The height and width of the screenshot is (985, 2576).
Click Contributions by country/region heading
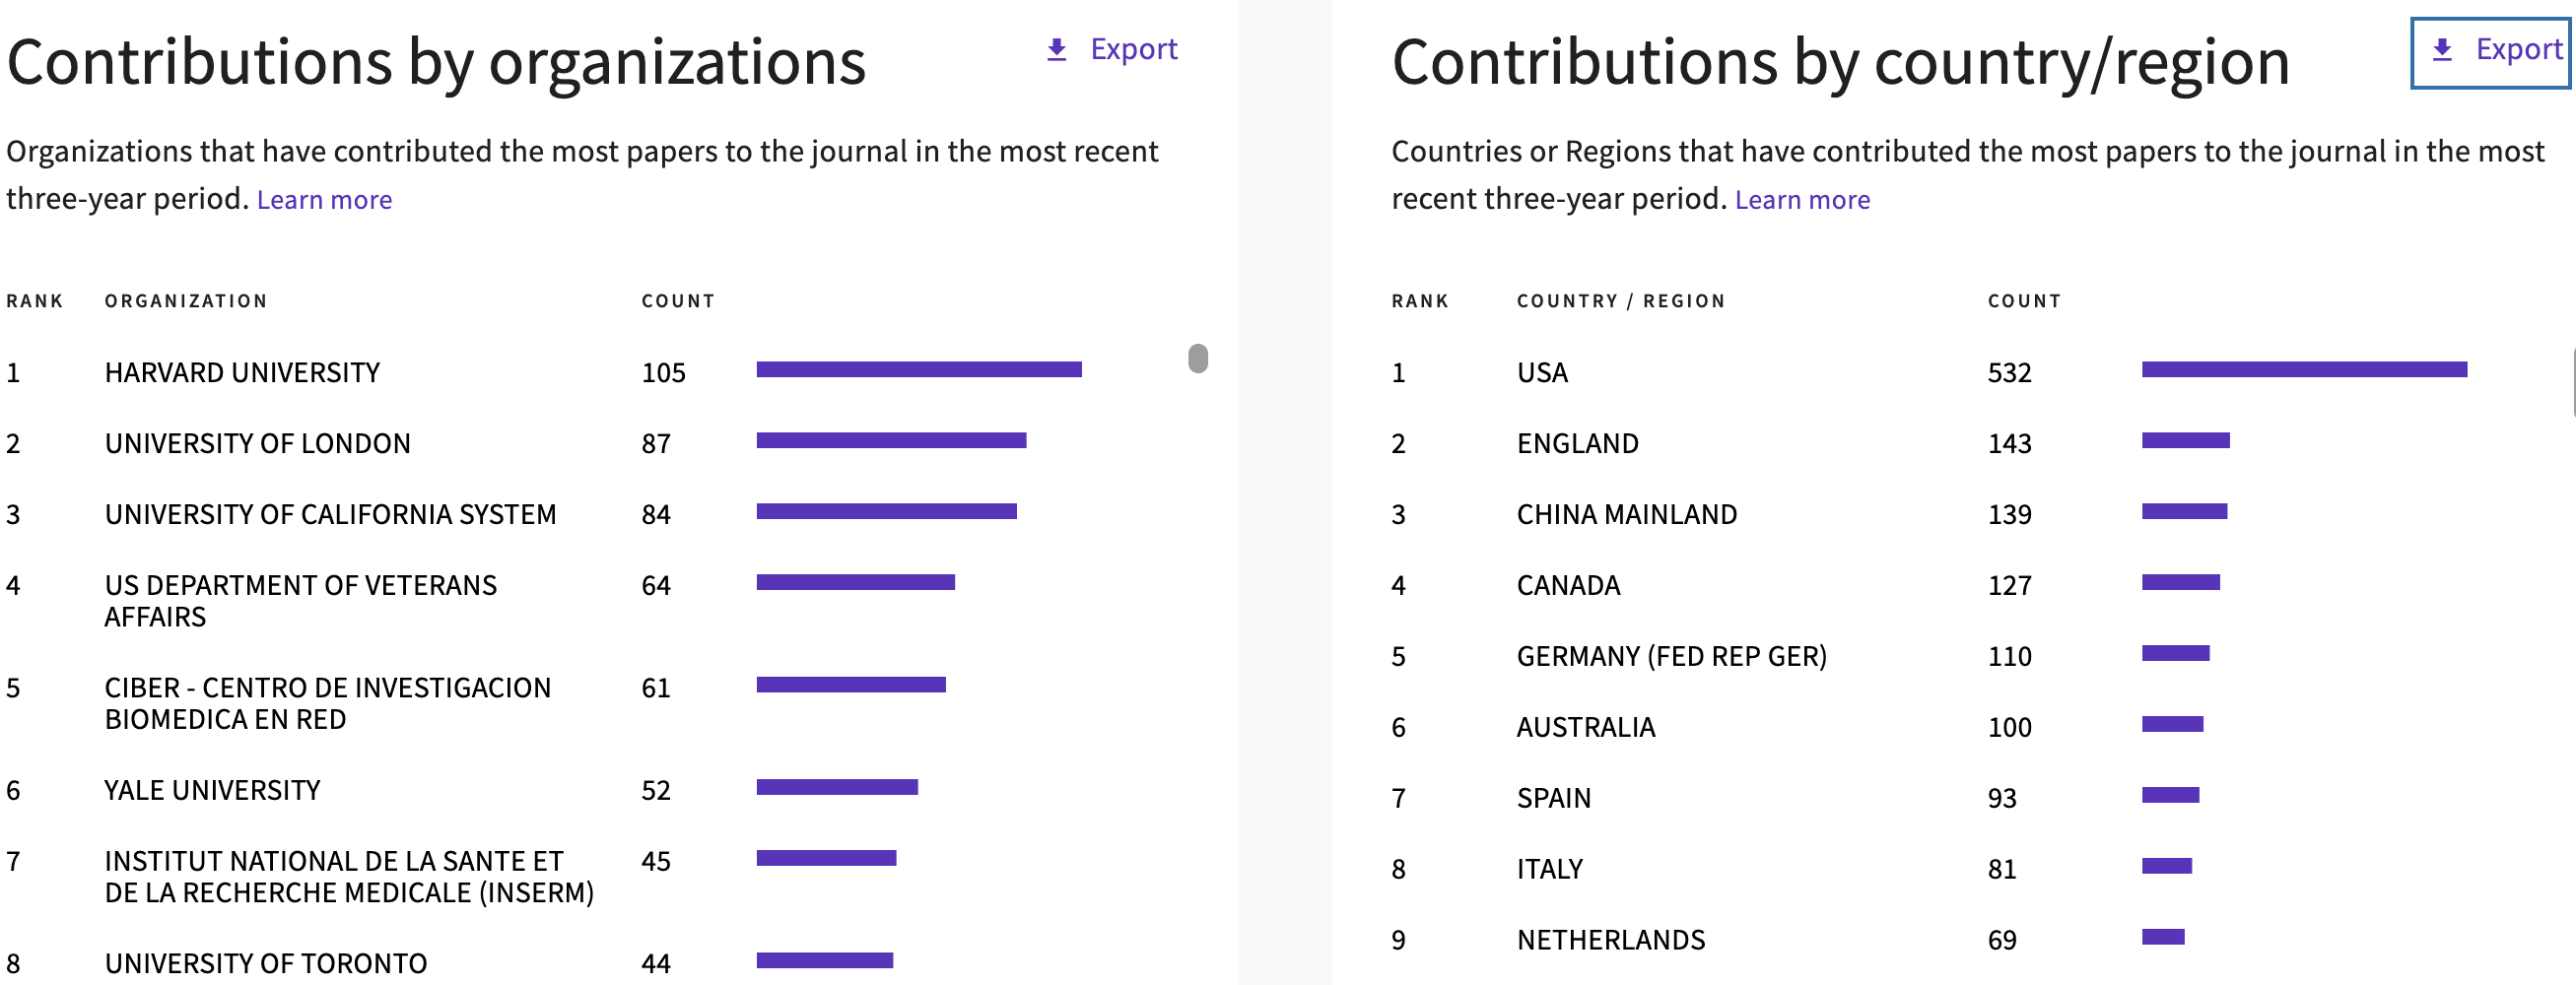coord(1840,63)
